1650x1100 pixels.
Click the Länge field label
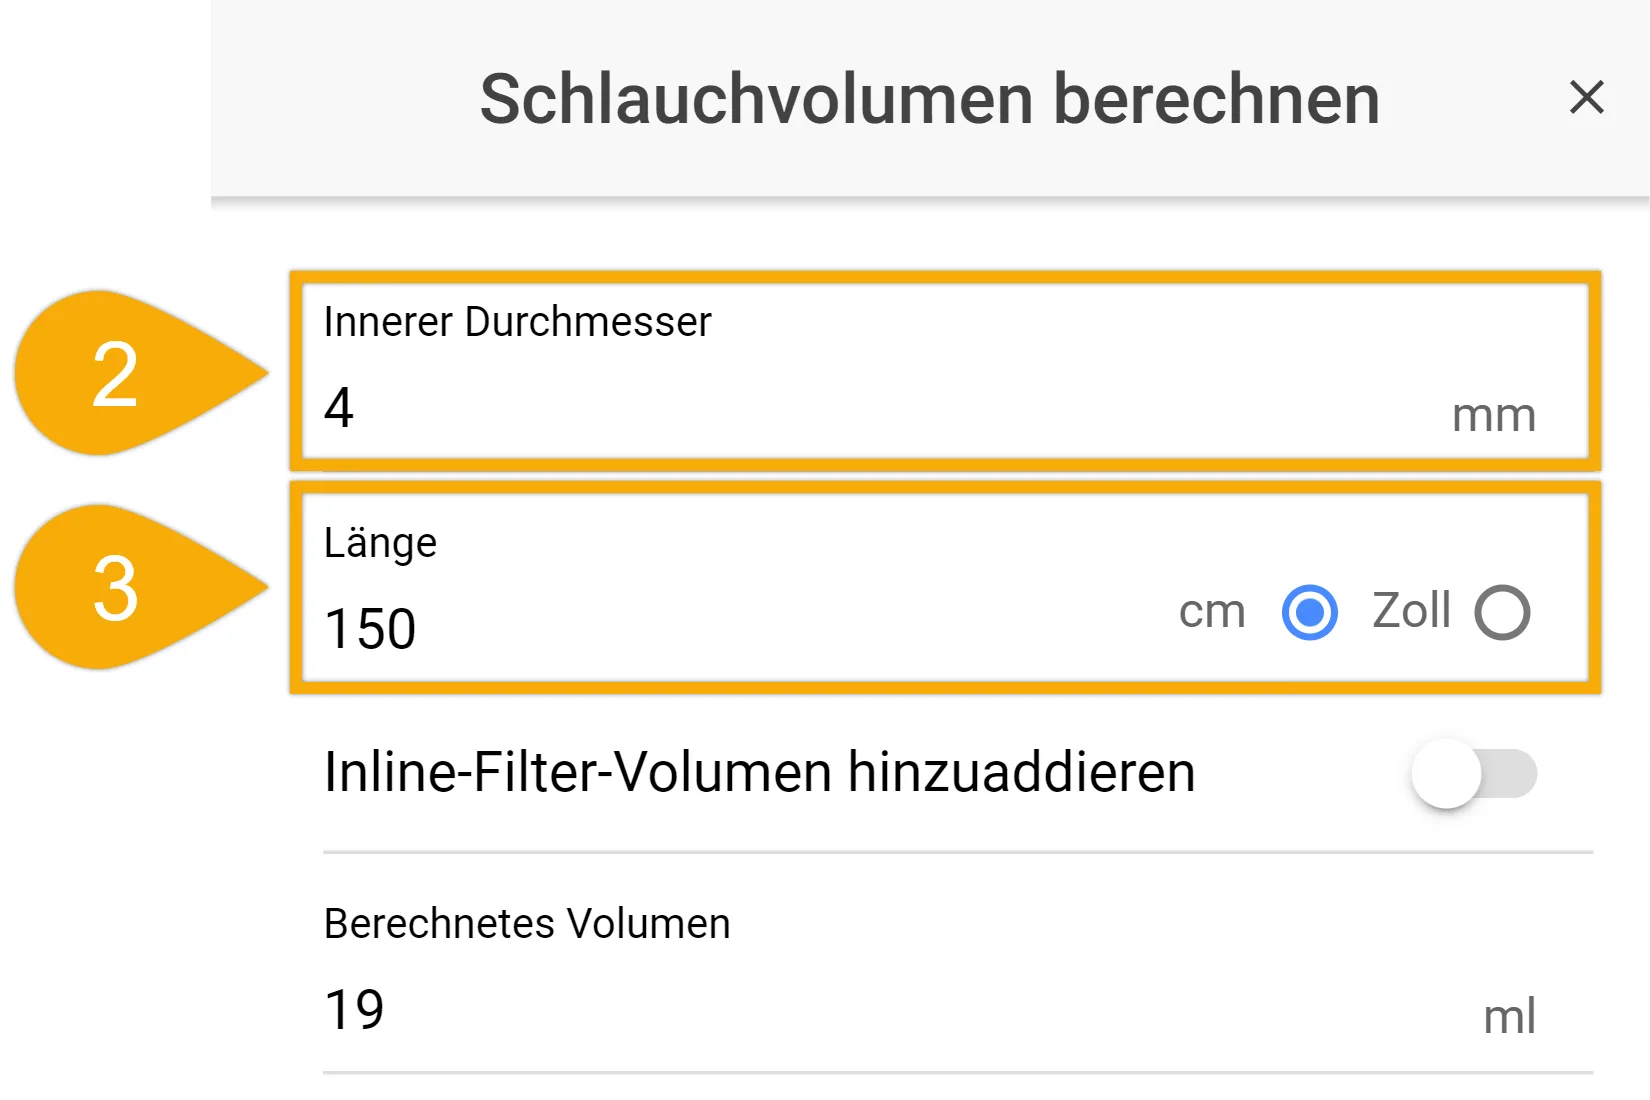(380, 543)
